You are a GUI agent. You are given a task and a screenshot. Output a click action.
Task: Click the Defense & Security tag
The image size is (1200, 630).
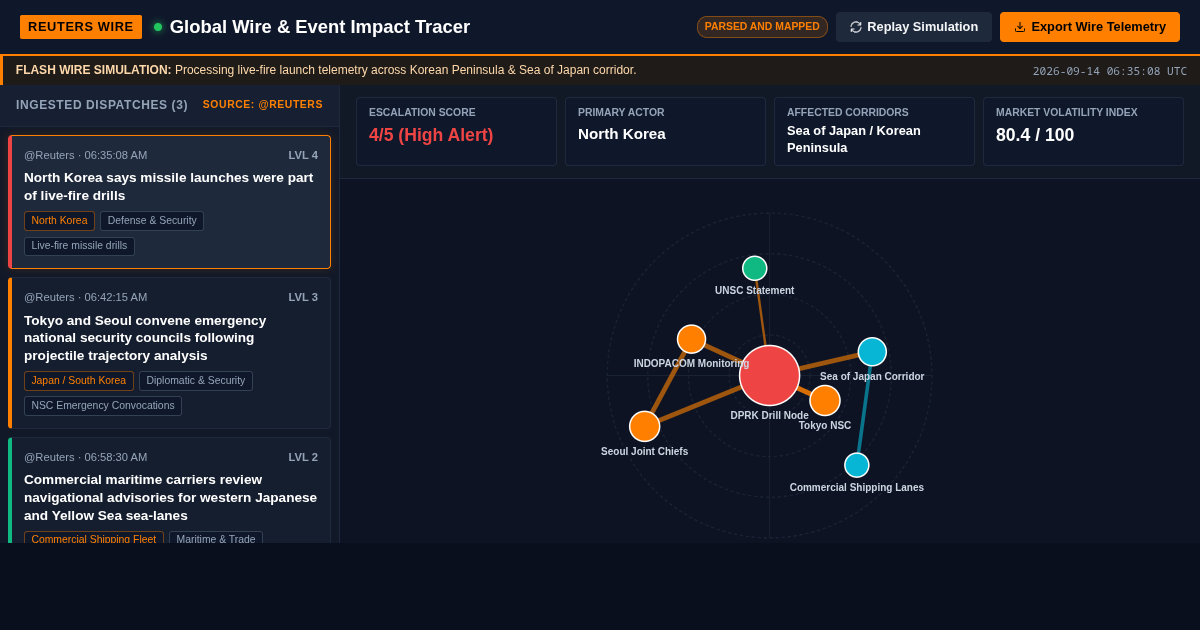coord(152,221)
